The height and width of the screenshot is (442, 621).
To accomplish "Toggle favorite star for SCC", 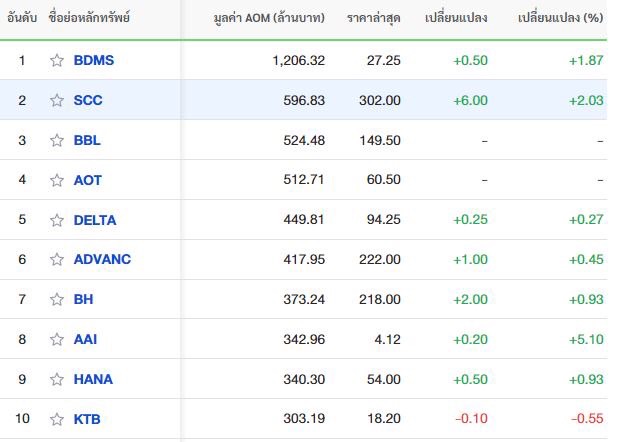I will 57,100.
